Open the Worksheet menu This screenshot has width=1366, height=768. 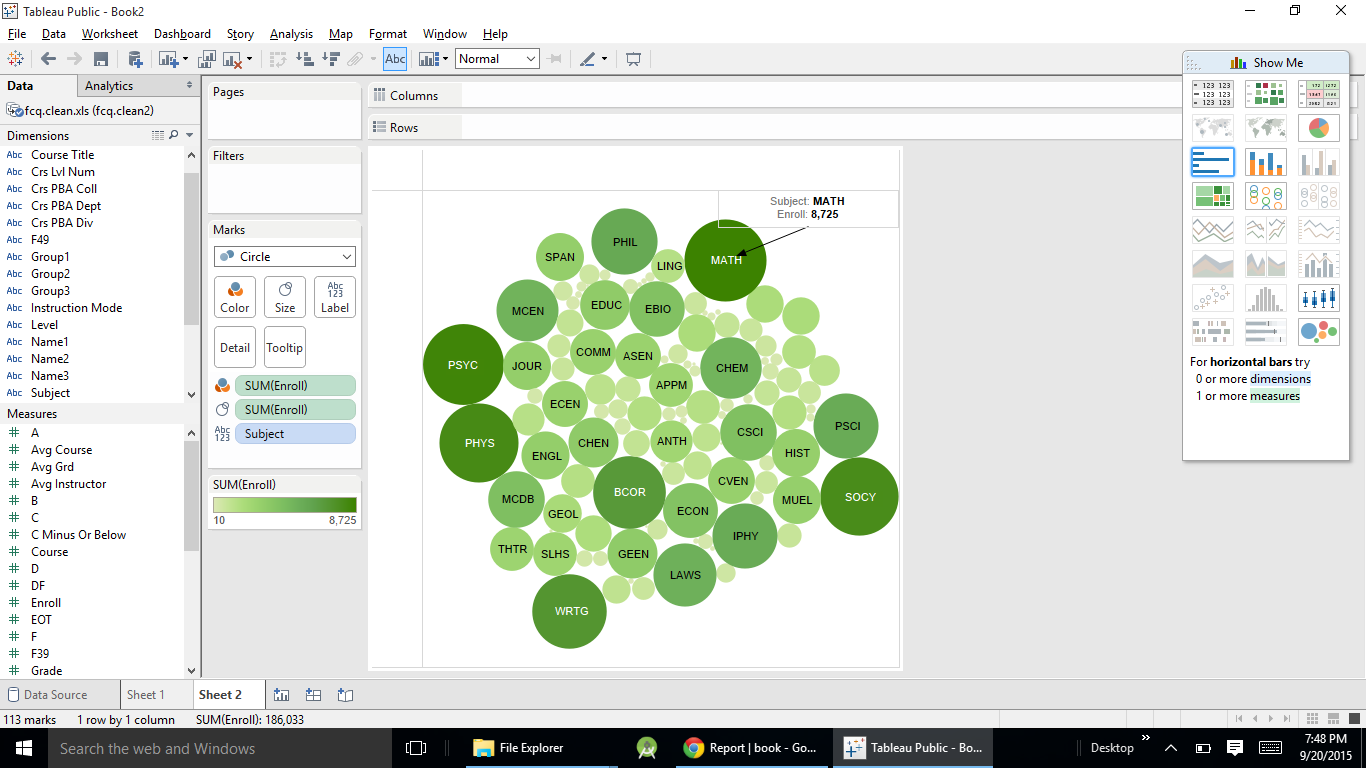[x=110, y=34]
